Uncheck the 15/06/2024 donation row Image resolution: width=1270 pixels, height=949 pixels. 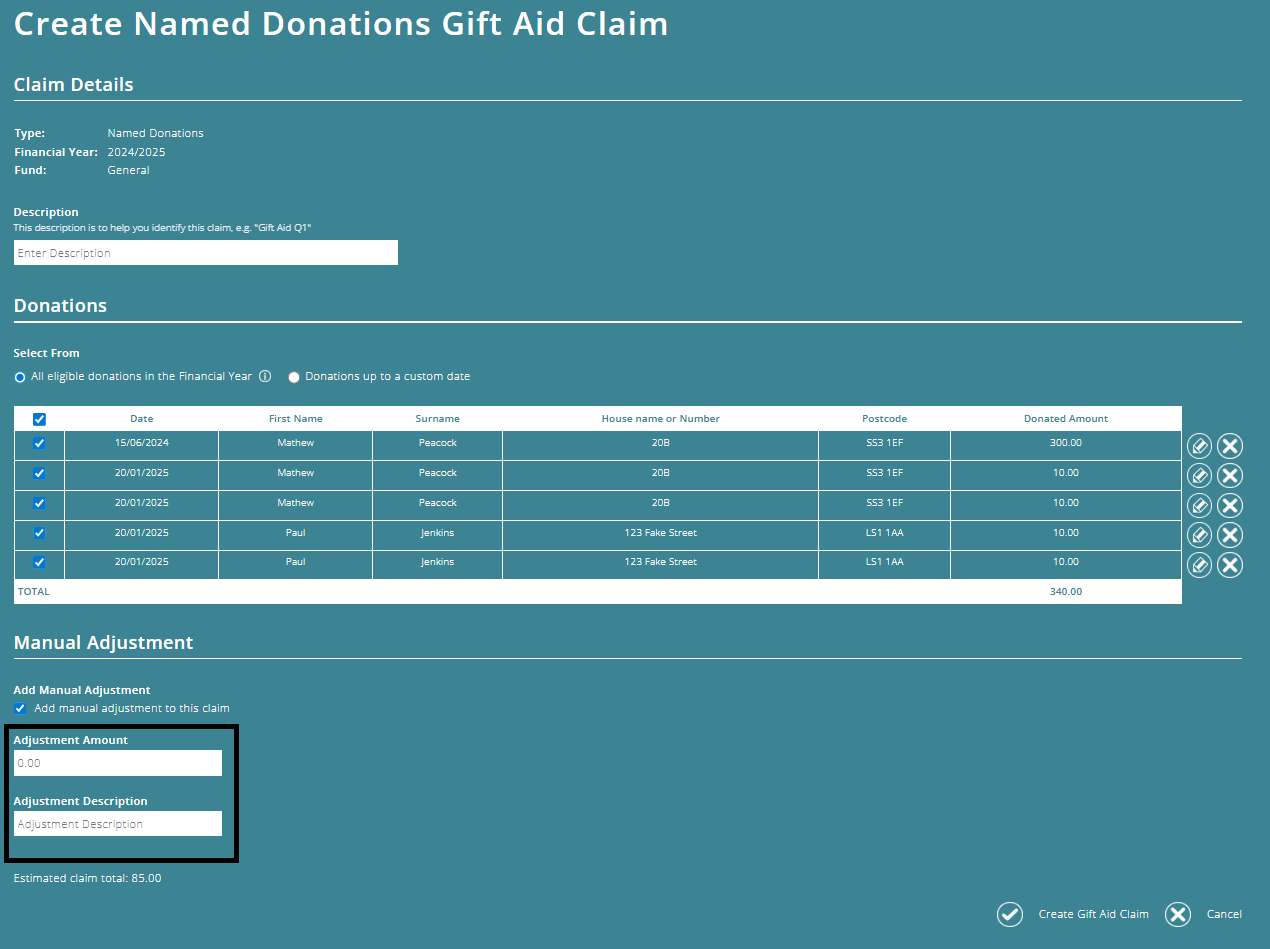click(39, 445)
